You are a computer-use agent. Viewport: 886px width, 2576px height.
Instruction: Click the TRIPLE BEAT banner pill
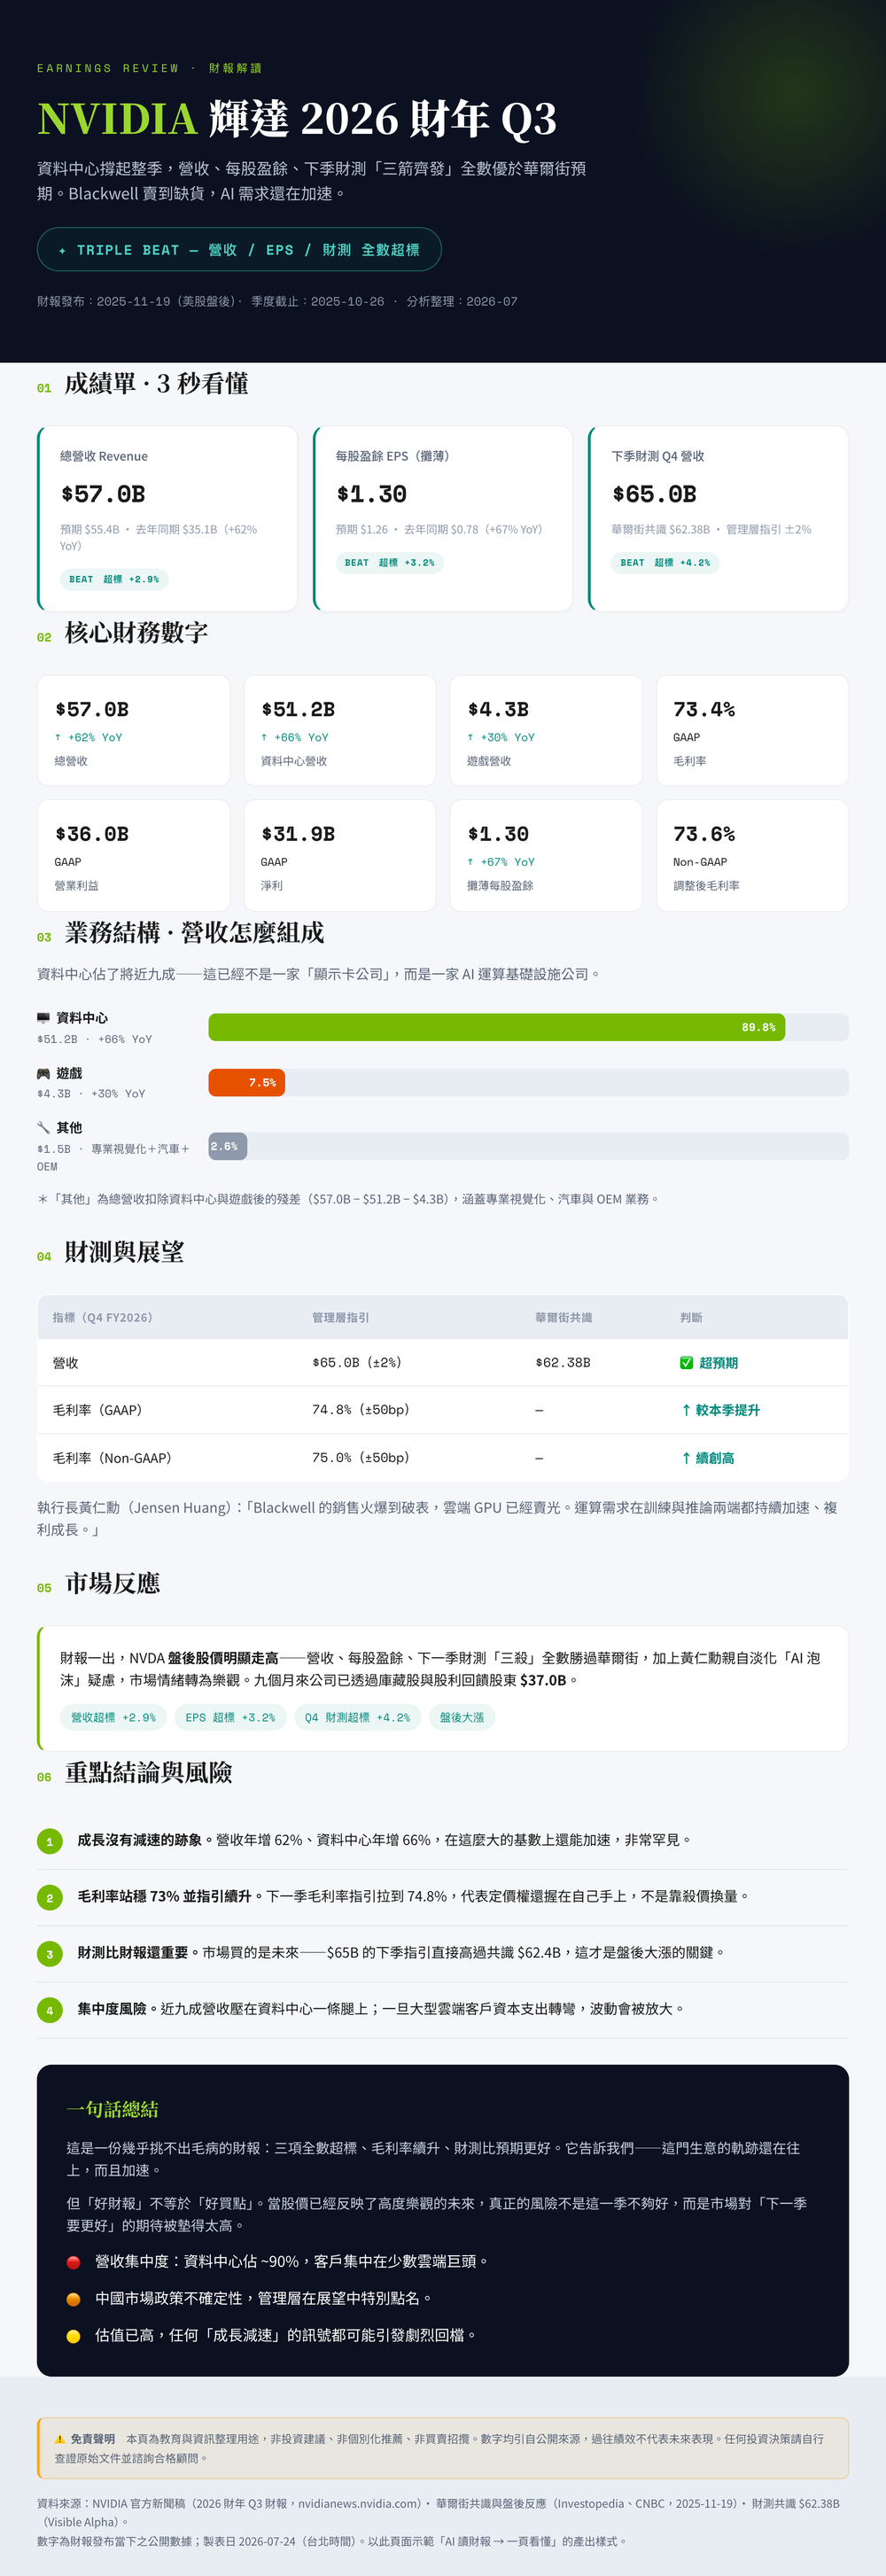[239, 249]
